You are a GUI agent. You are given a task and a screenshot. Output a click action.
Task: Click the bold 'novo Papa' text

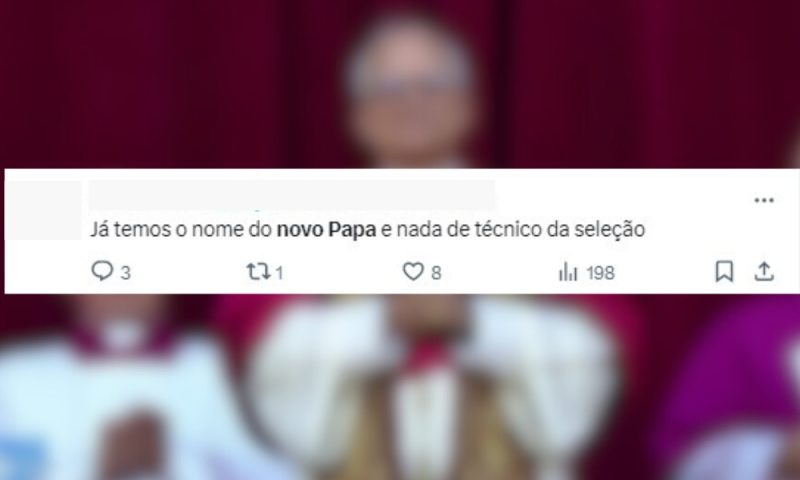326,230
